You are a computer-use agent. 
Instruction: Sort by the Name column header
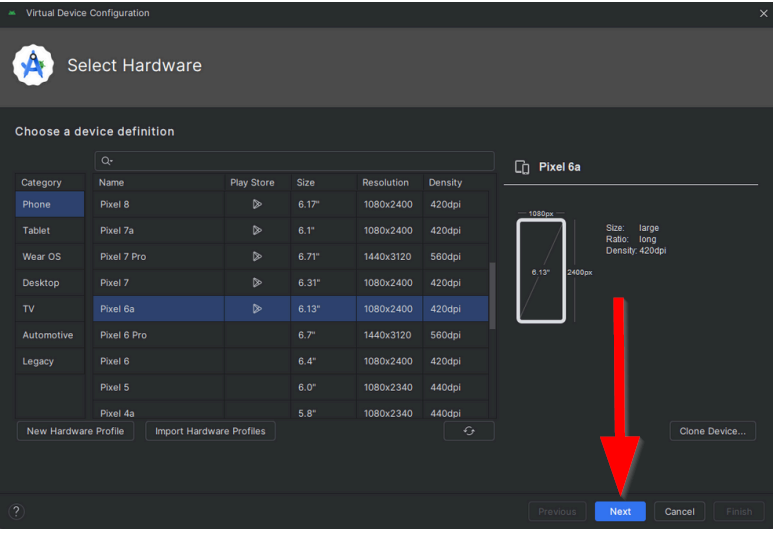click(159, 182)
